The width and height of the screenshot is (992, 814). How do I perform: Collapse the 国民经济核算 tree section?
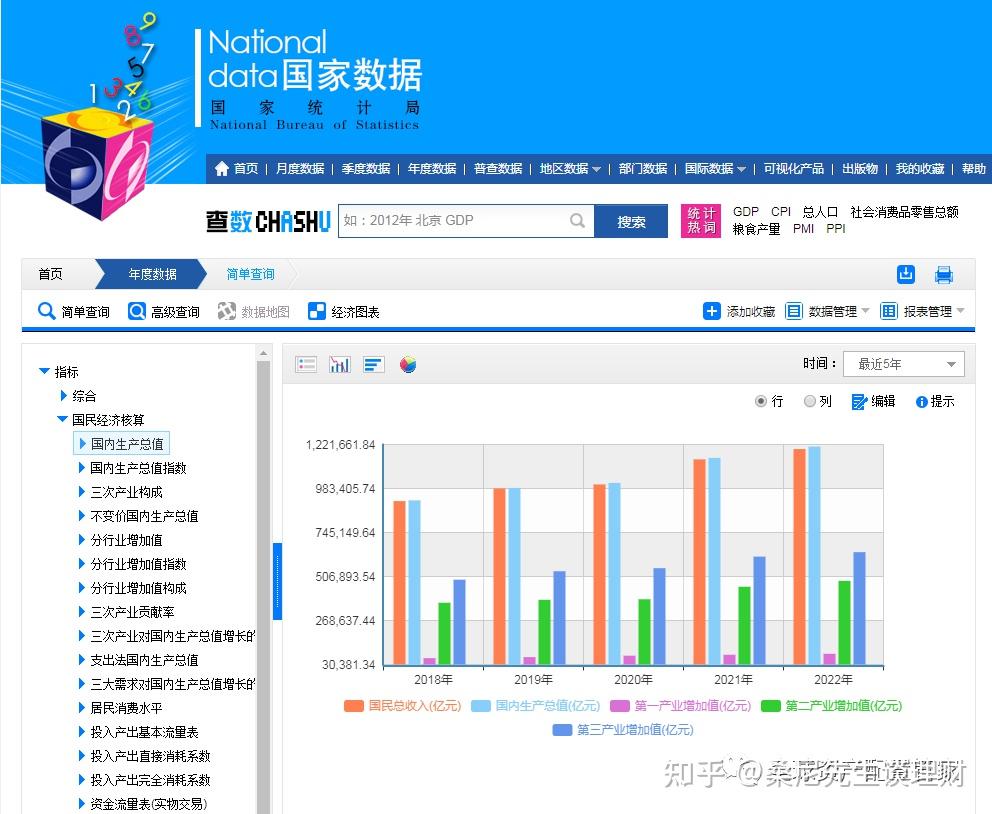coord(62,420)
